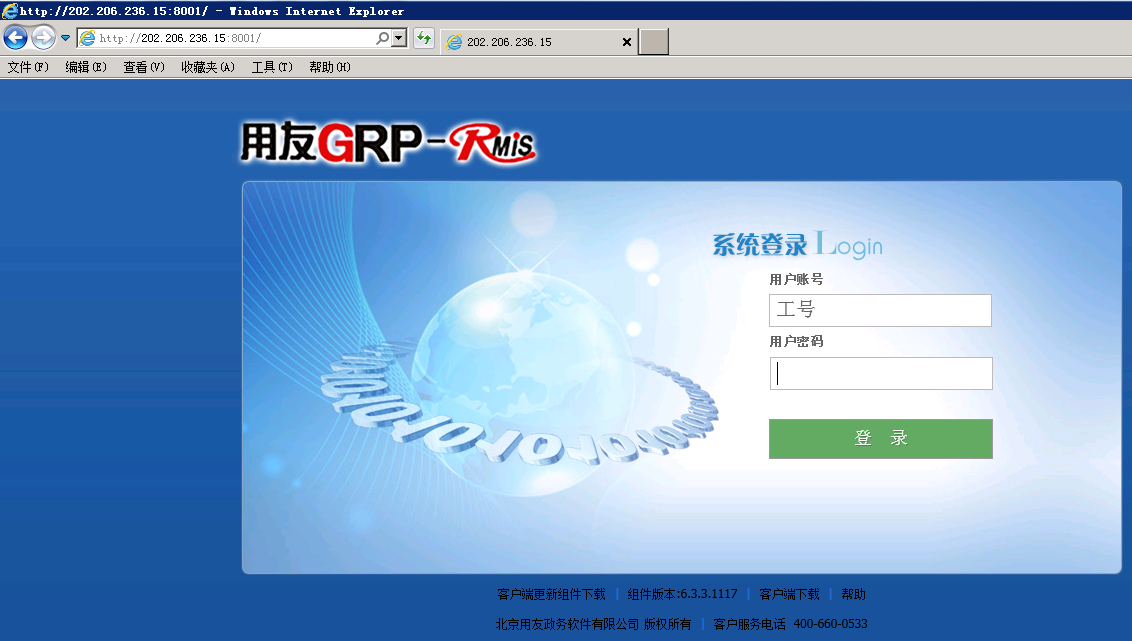The height and width of the screenshot is (641, 1132).
Task: Open the 编辑(E) menu
Action: pos(86,67)
